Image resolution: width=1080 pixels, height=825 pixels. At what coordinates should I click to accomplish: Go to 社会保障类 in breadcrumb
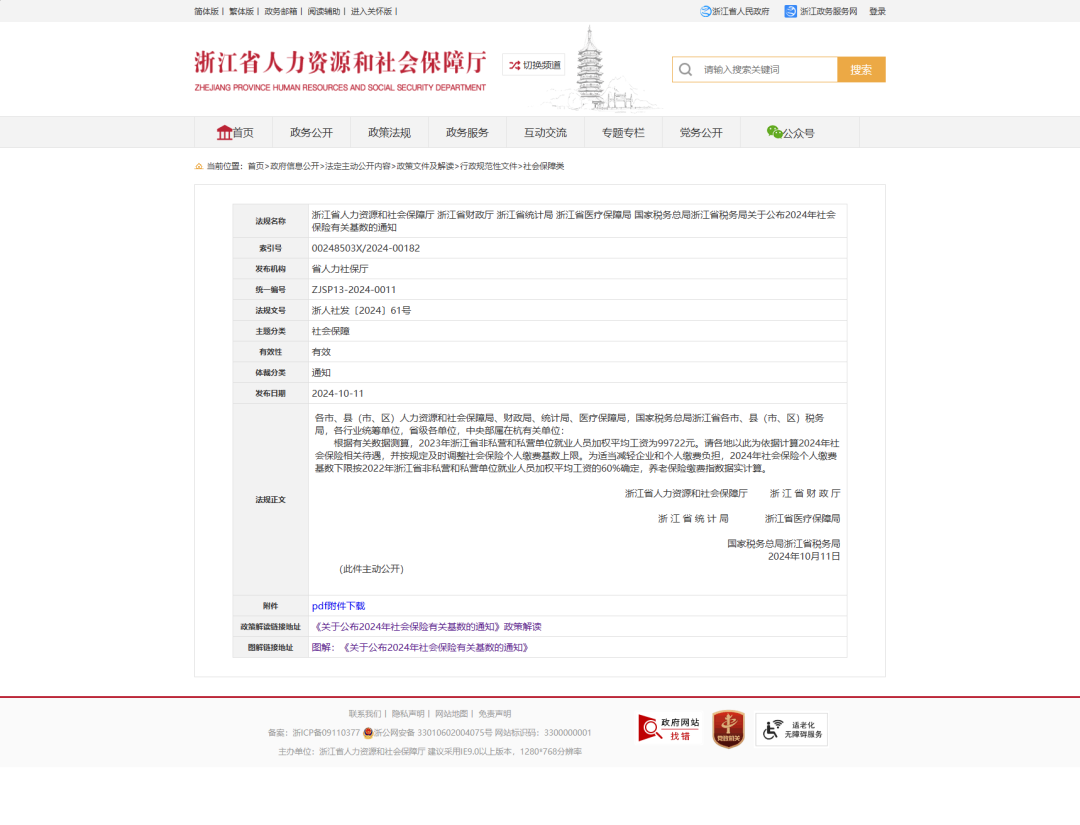point(544,166)
